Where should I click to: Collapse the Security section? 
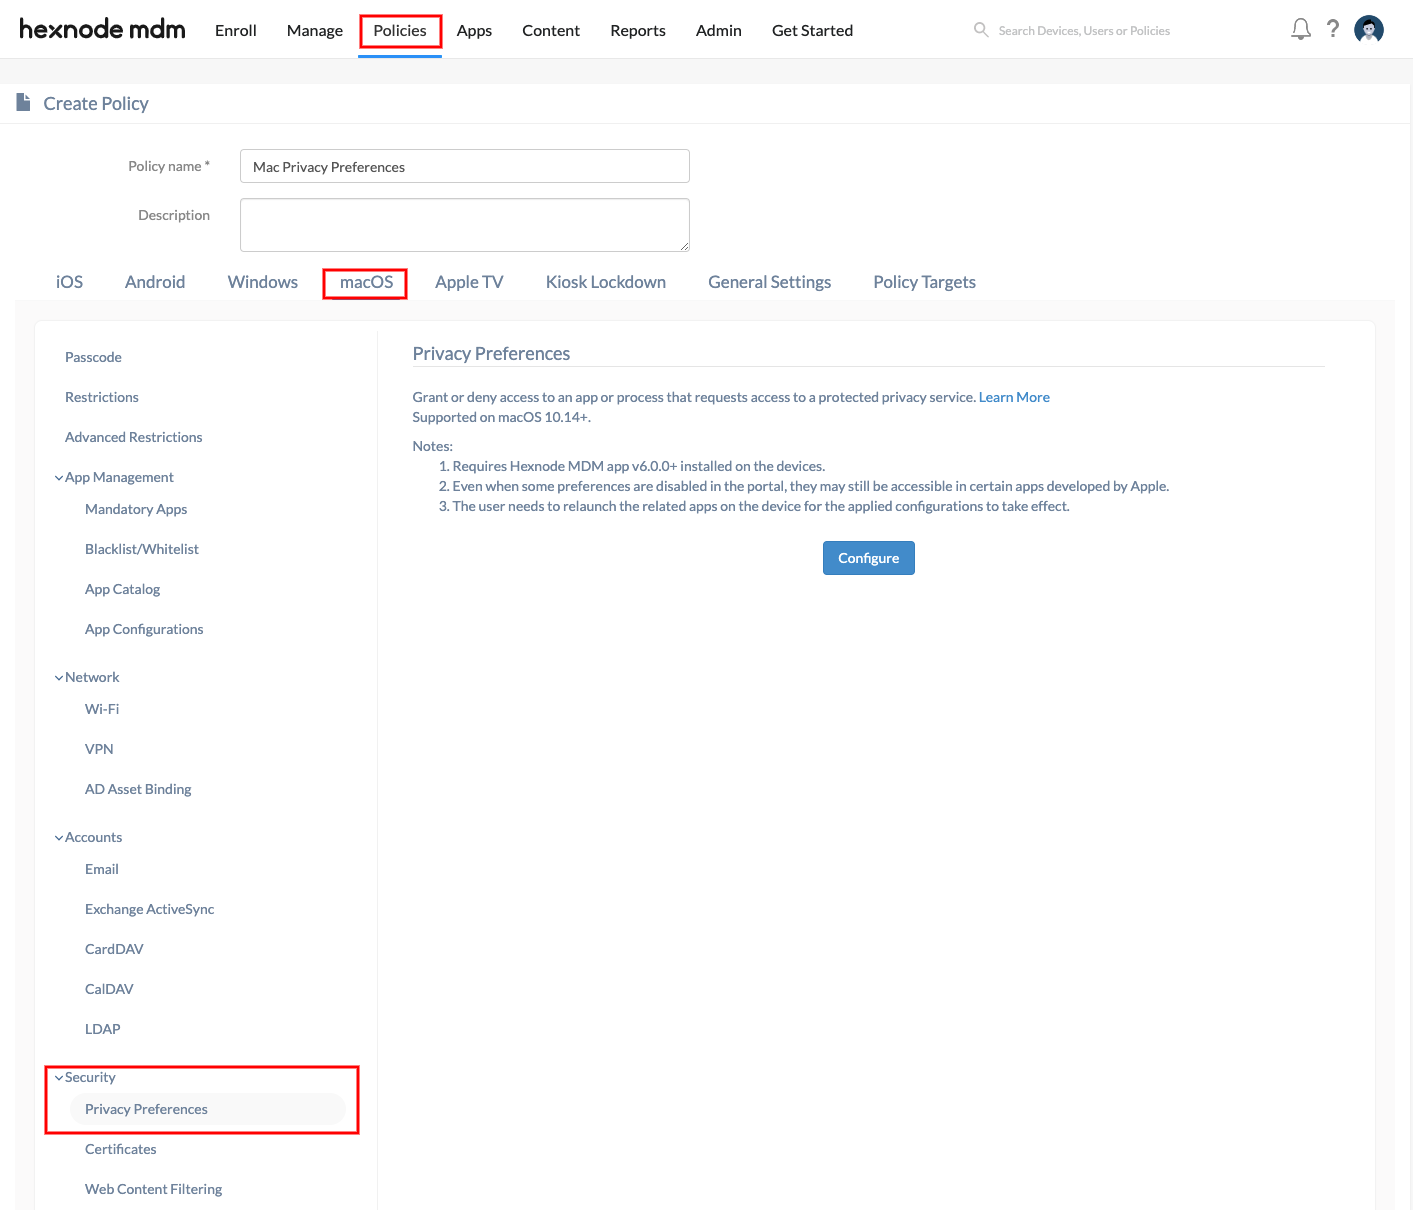click(x=59, y=1078)
